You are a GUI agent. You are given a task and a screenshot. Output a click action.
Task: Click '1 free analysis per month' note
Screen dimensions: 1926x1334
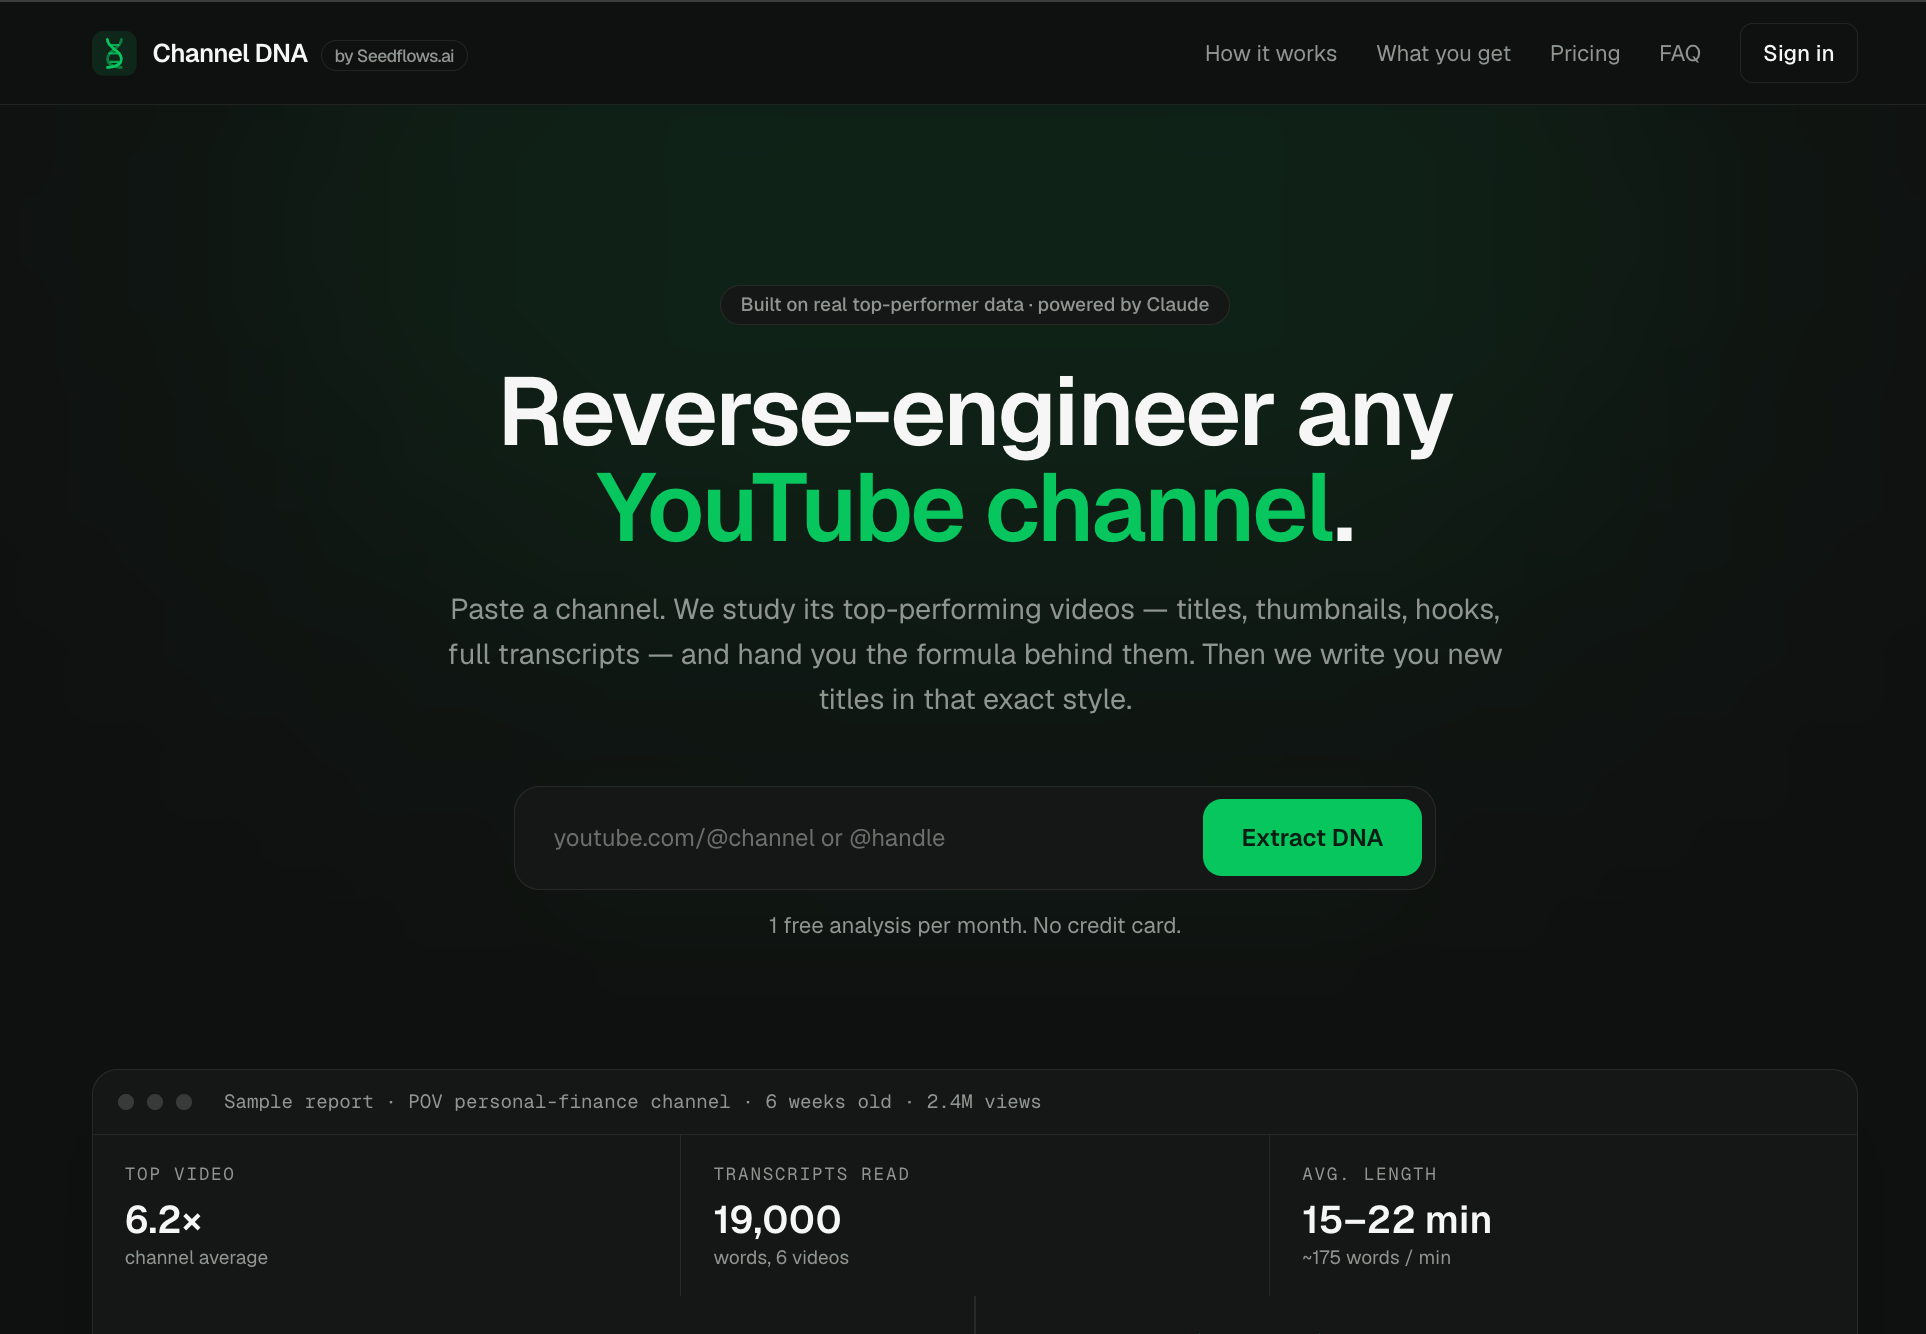point(974,926)
